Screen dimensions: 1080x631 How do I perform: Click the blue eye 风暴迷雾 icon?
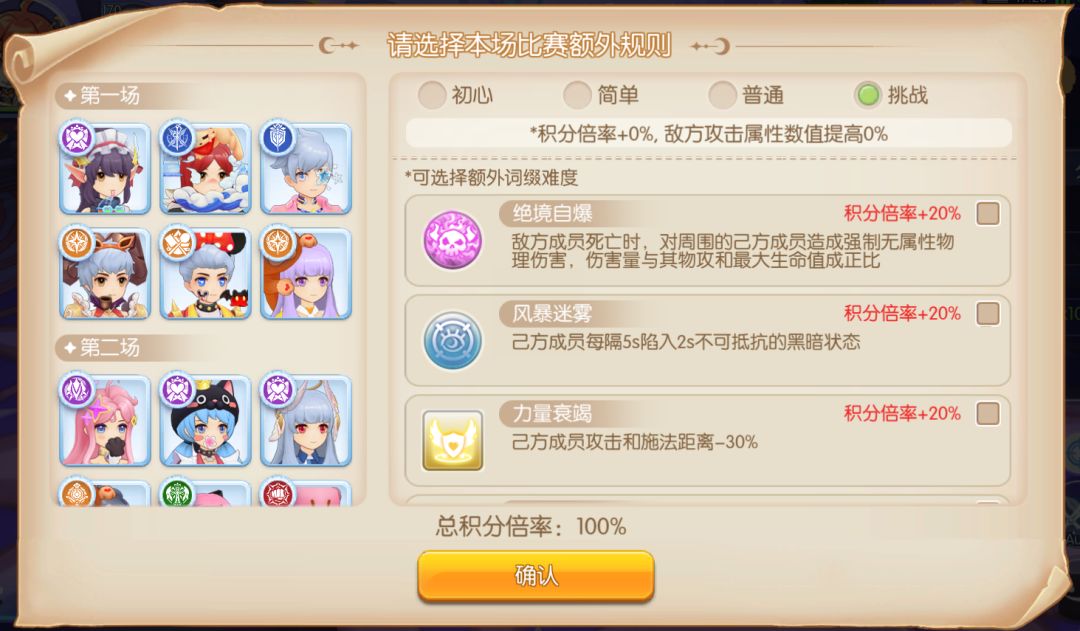[x=453, y=340]
